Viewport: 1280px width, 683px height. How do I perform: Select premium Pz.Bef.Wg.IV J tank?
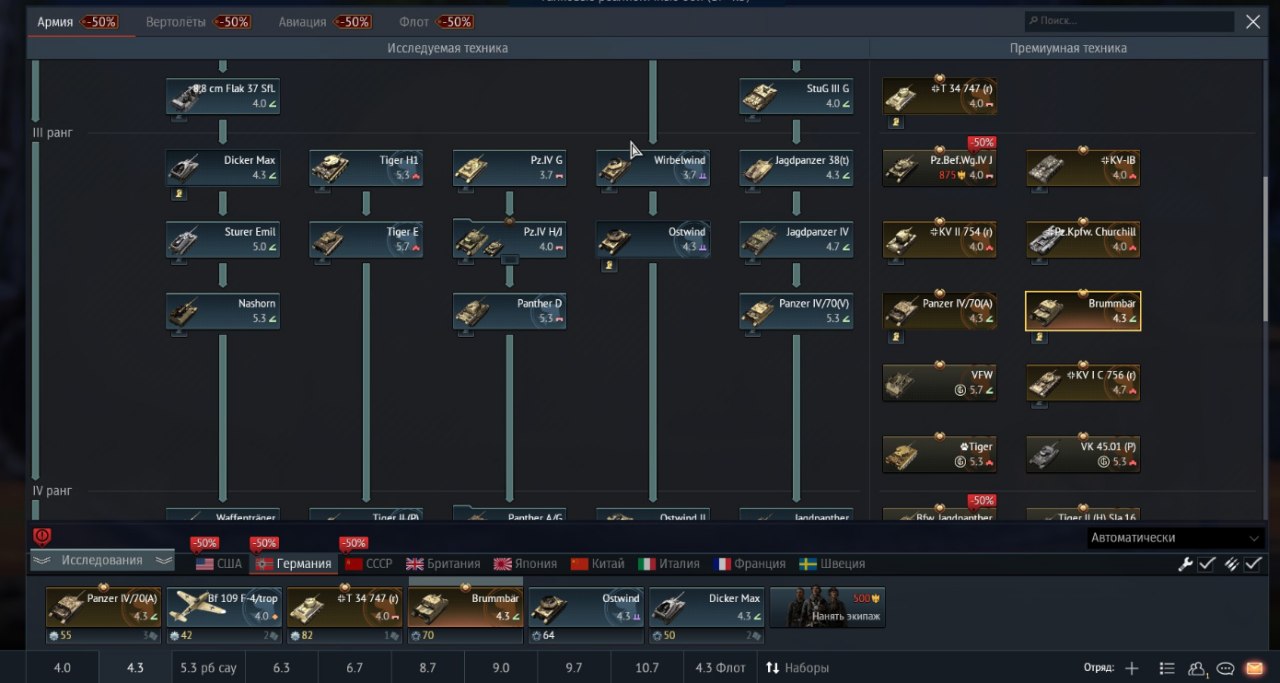point(940,168)
